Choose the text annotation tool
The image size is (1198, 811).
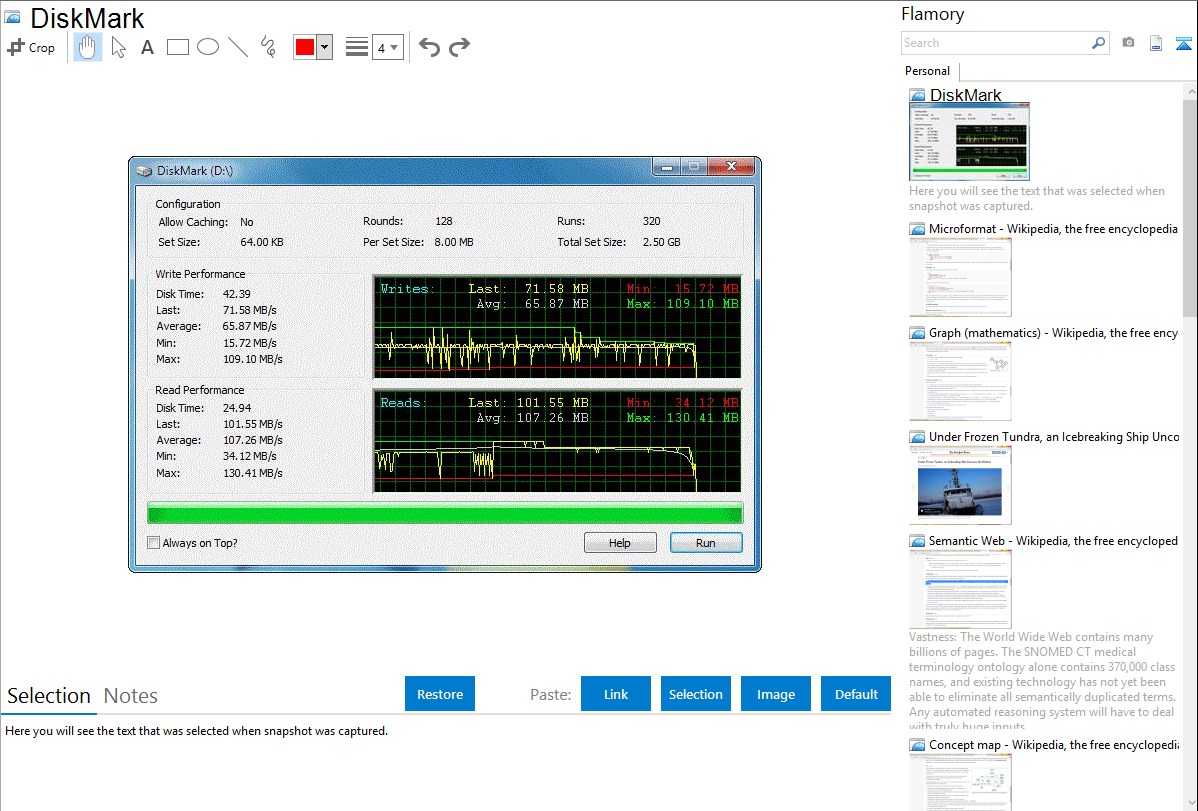(x=147, y=47)
